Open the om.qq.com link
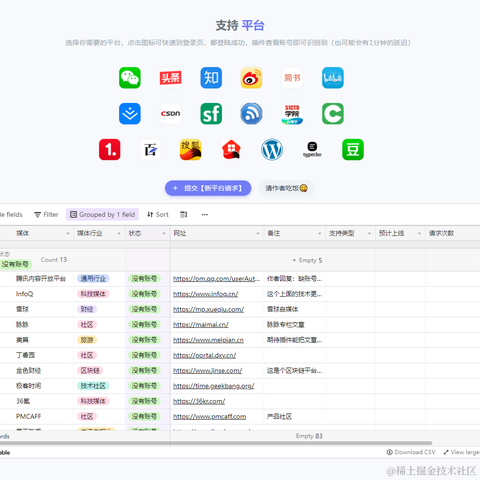 (x=216, y=279)
